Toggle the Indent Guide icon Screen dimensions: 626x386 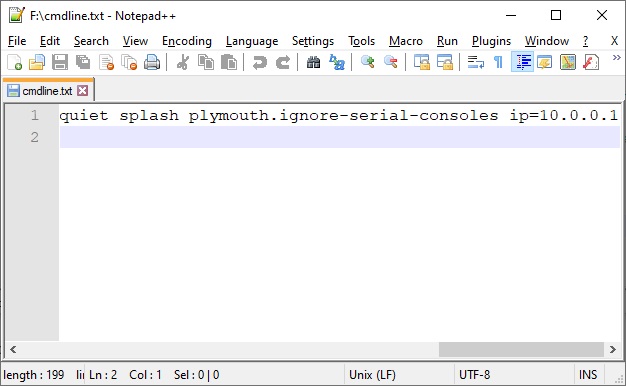[x=522, y=62]
